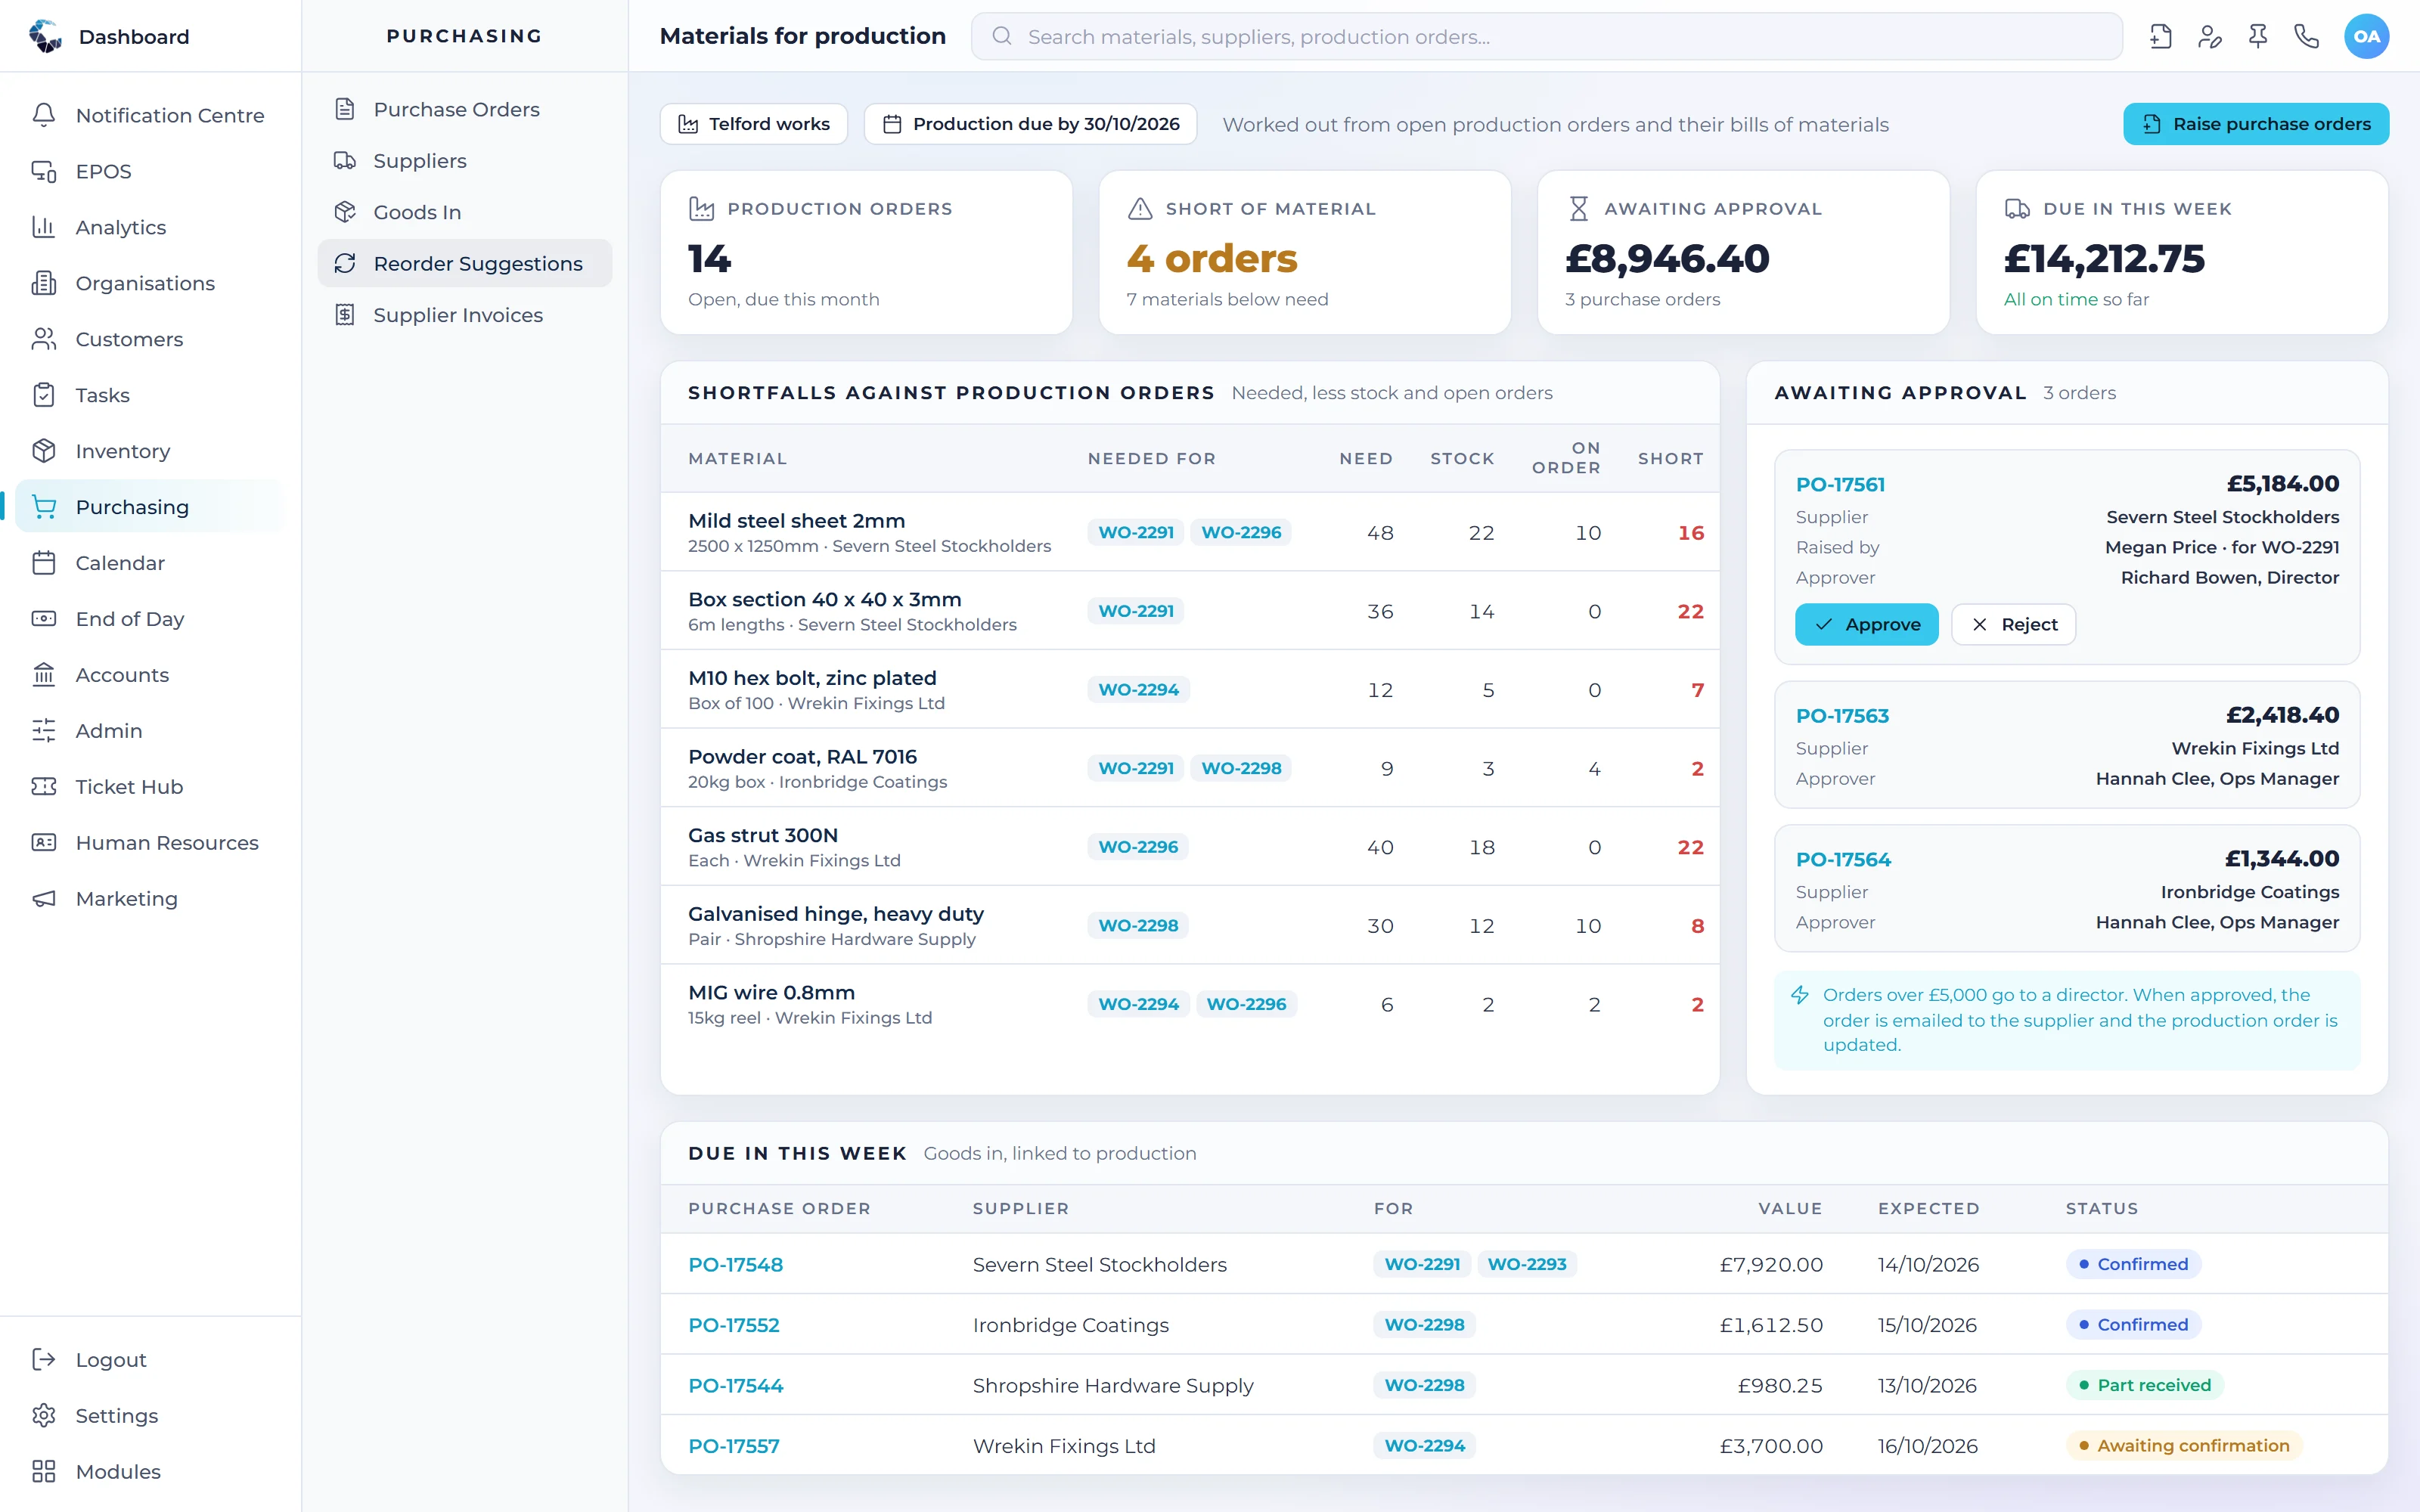The height and width of the screenshot is (1512, 2420).
Task: Open PO-17557 purchase order link
Action: pyautogui.click(x=733, y=1446)
